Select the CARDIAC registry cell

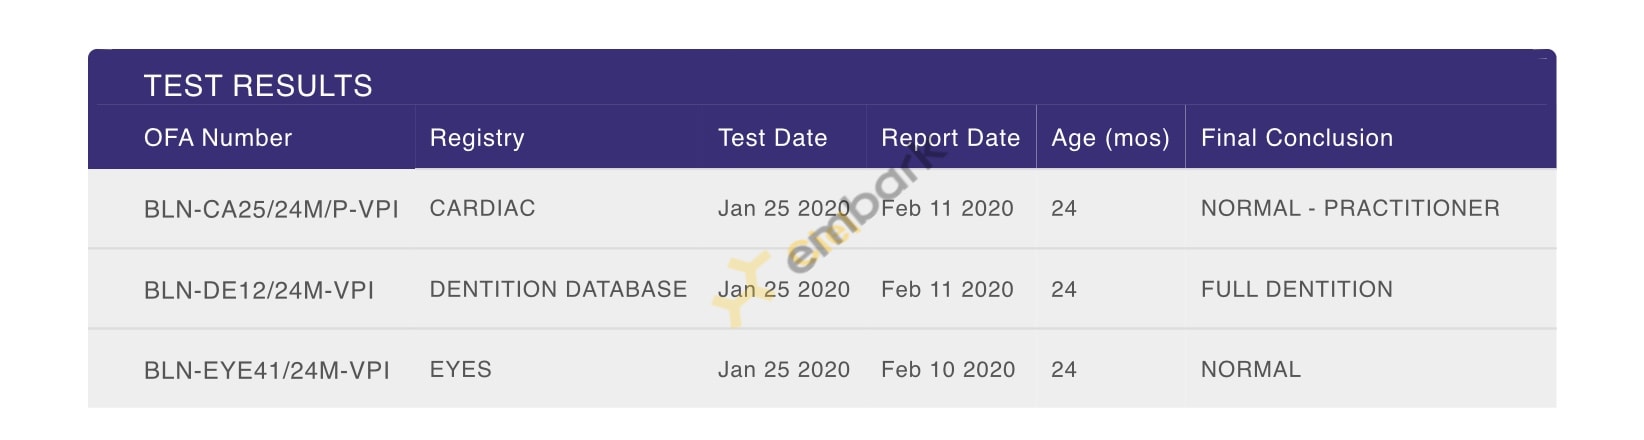click(483, 208)
